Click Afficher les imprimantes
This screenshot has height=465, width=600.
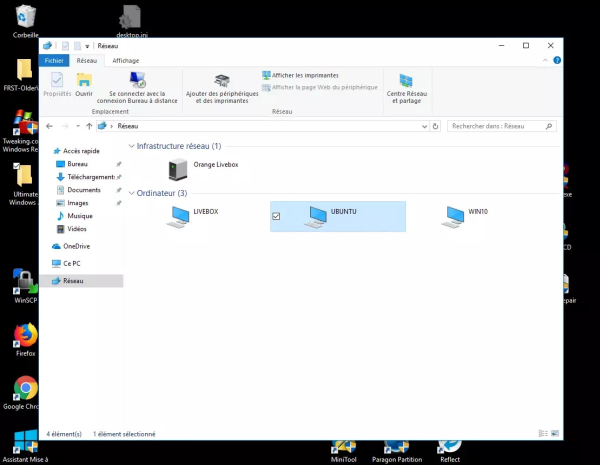300,75
